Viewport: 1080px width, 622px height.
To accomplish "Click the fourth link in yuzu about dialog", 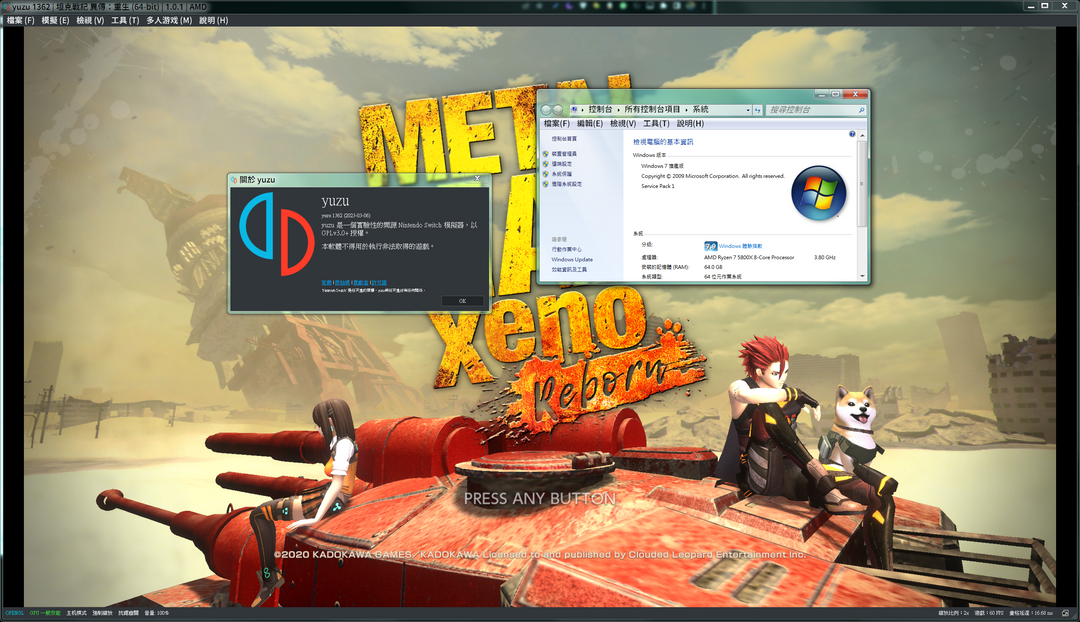I will tap(379, 282).
